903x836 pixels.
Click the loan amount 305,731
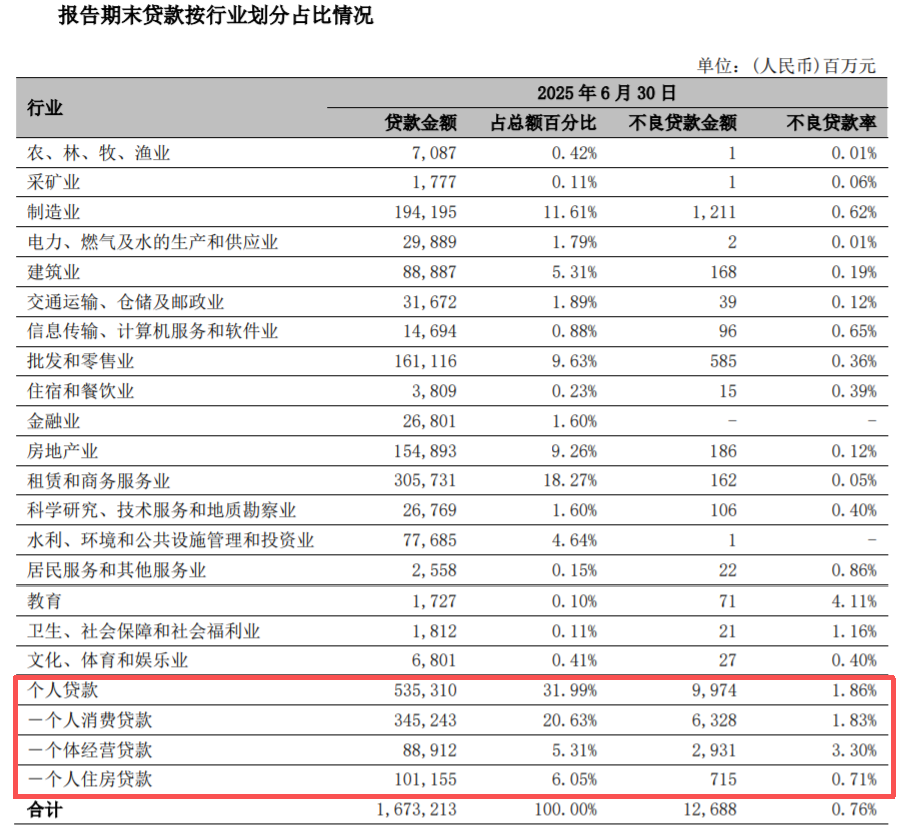coord(425,481)
